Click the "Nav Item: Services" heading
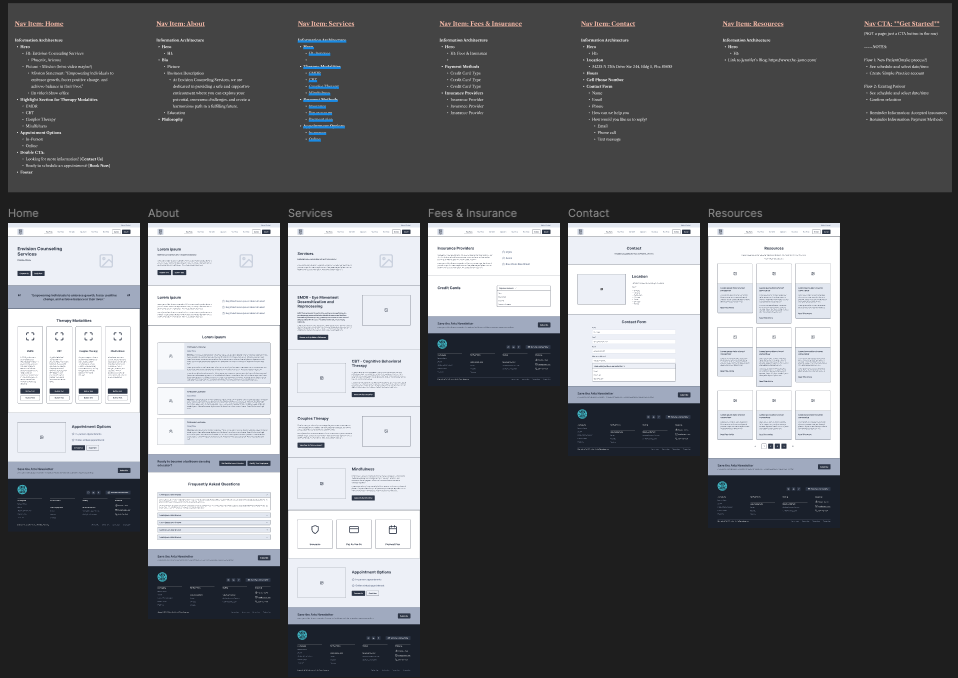 (325, 23)
